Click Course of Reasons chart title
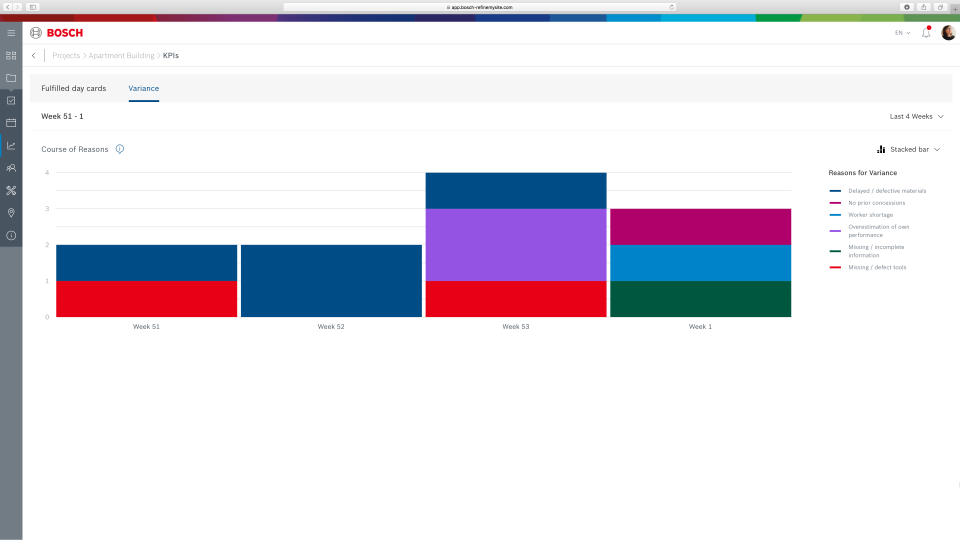Image resolution: width=960 pixels, height=540 pixels. coord(75,149)
